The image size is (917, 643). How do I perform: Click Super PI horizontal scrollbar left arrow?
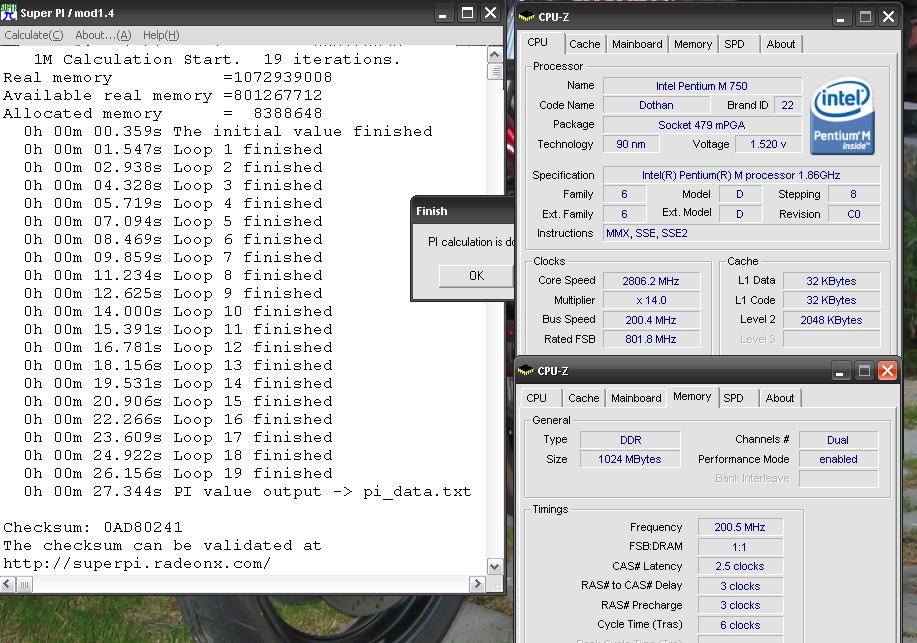(8, 584)
